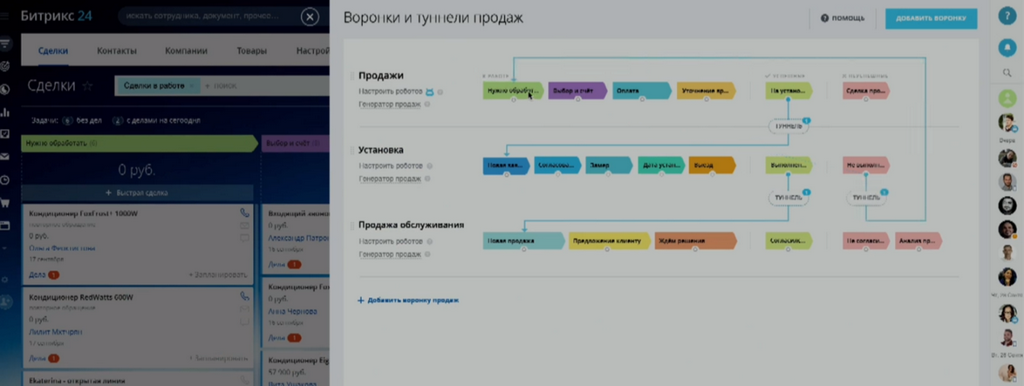This screenshot has height=386, width=1024.
Task: Click ТУННЕЛЬ pill below 'На установ...' stage
Action: pyautogui.click(x=788, y=127)
